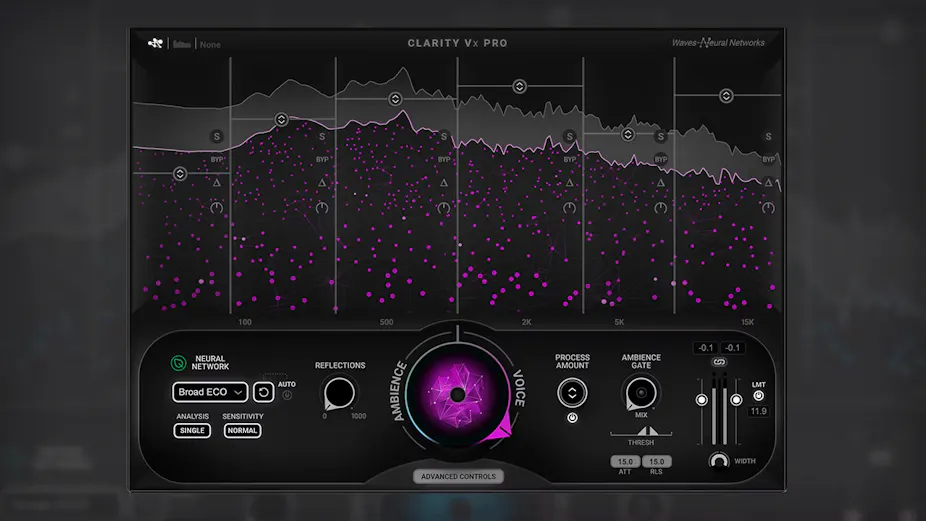926x521 pixels.
Task: Click the delta icon of the band below 100 Hz
Action: point(217,183)
